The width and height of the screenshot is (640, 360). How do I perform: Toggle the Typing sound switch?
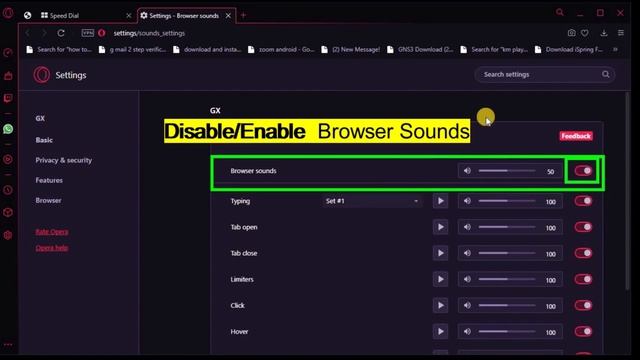tap(583, 201)
